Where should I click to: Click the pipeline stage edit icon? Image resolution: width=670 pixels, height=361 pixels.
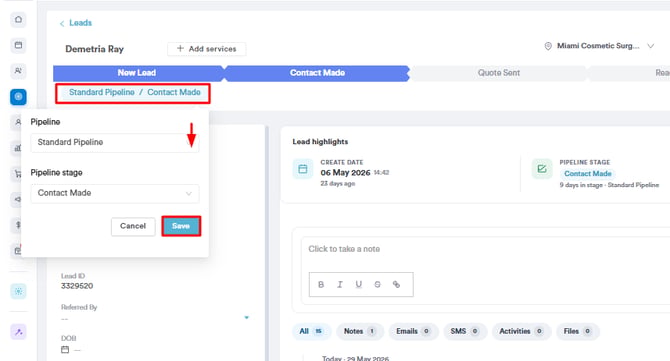[542, 169]
